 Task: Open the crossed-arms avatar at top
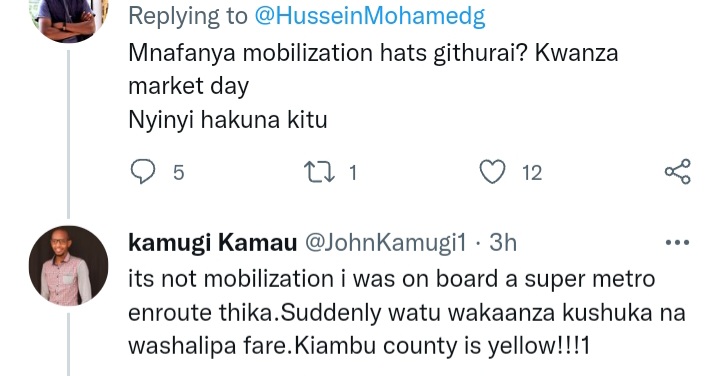click(x=68, y=19)
